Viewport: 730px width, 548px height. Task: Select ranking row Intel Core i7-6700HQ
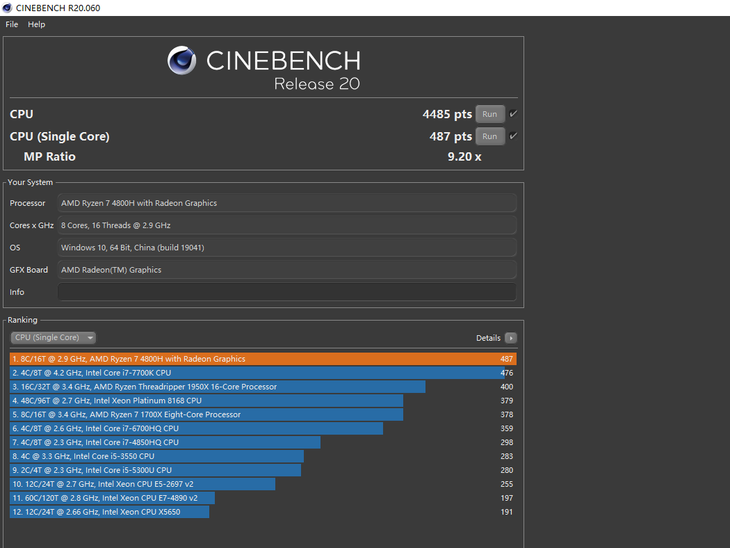263,429
